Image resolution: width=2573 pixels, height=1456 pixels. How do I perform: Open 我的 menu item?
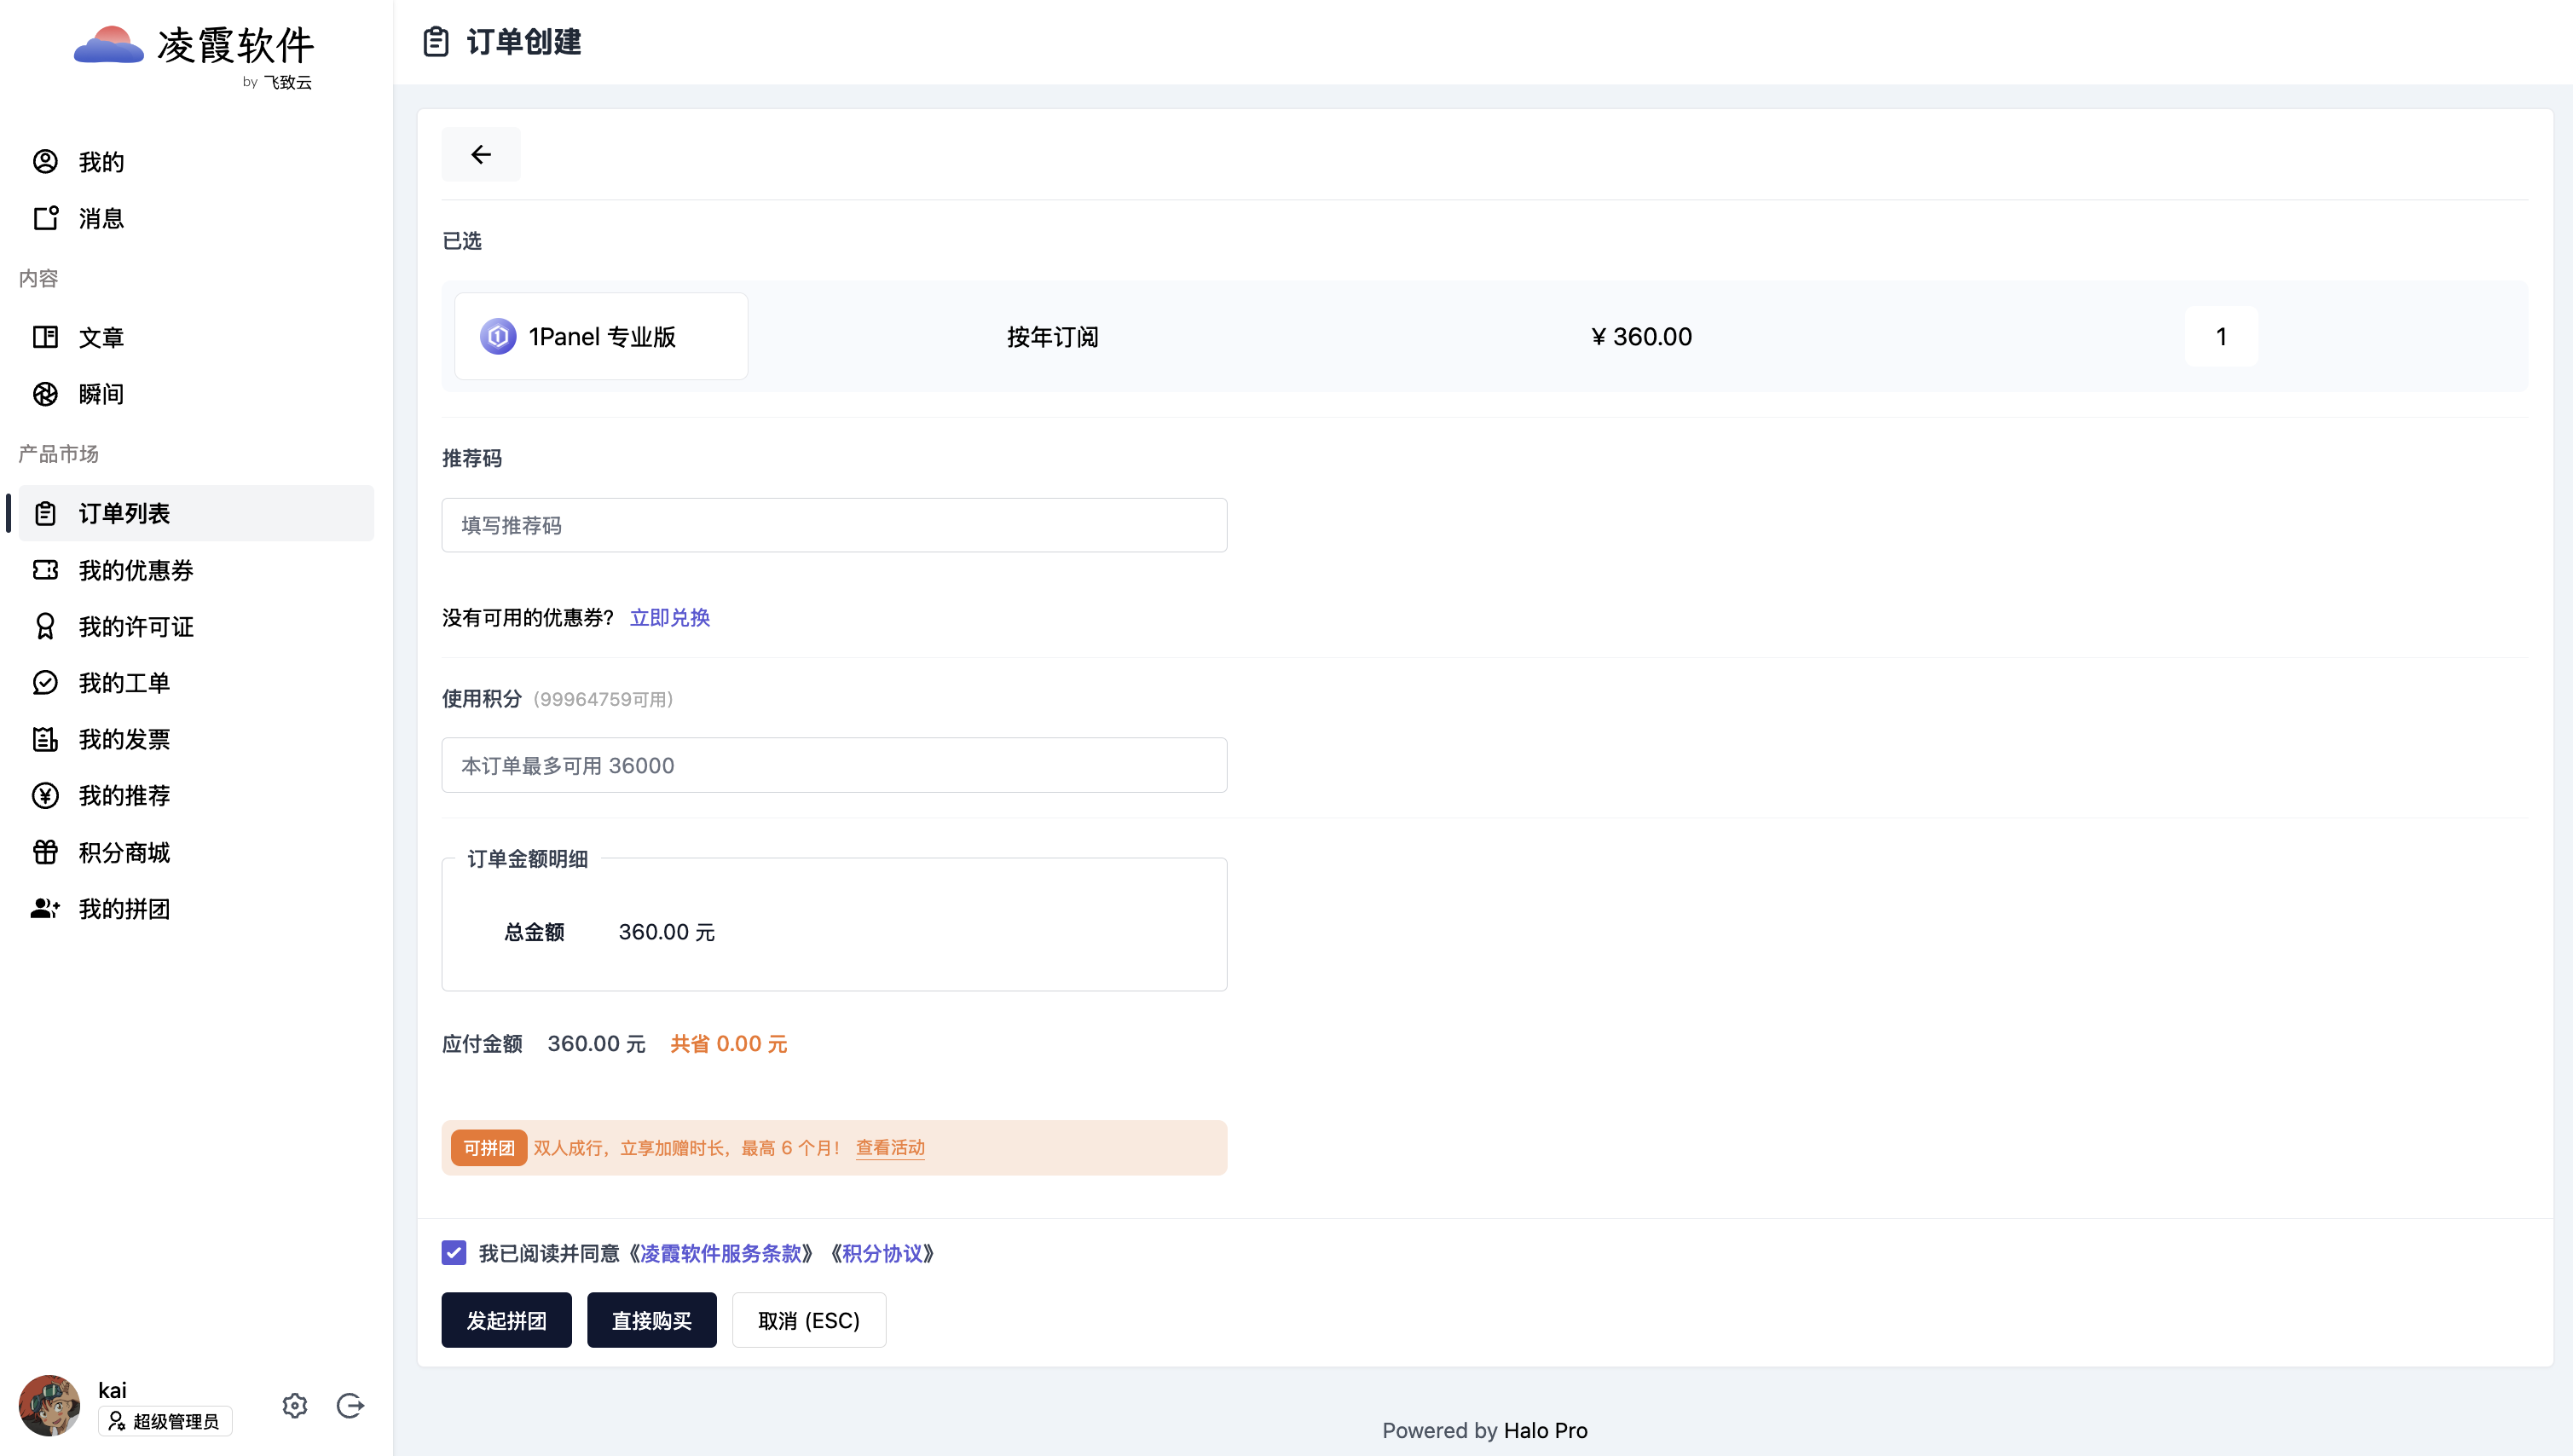[196, 161]
